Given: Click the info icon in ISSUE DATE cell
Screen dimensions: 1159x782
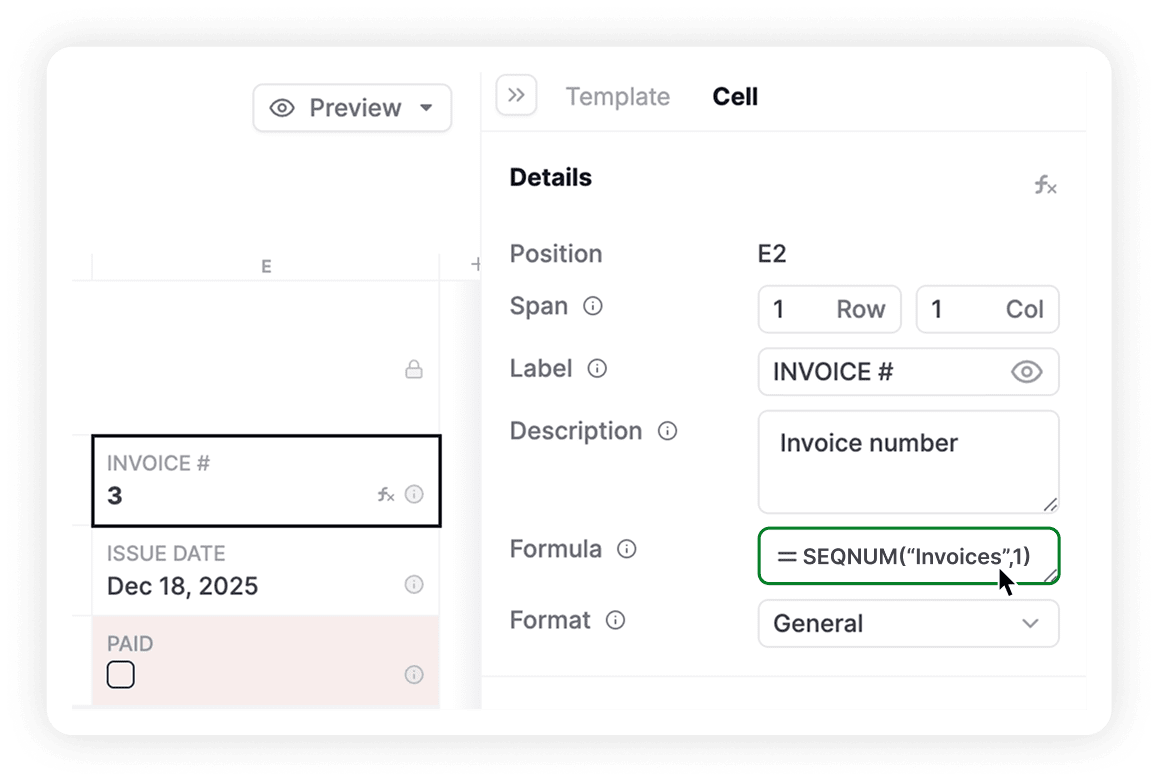Looking at the screenshot, I should click(414, 584).
